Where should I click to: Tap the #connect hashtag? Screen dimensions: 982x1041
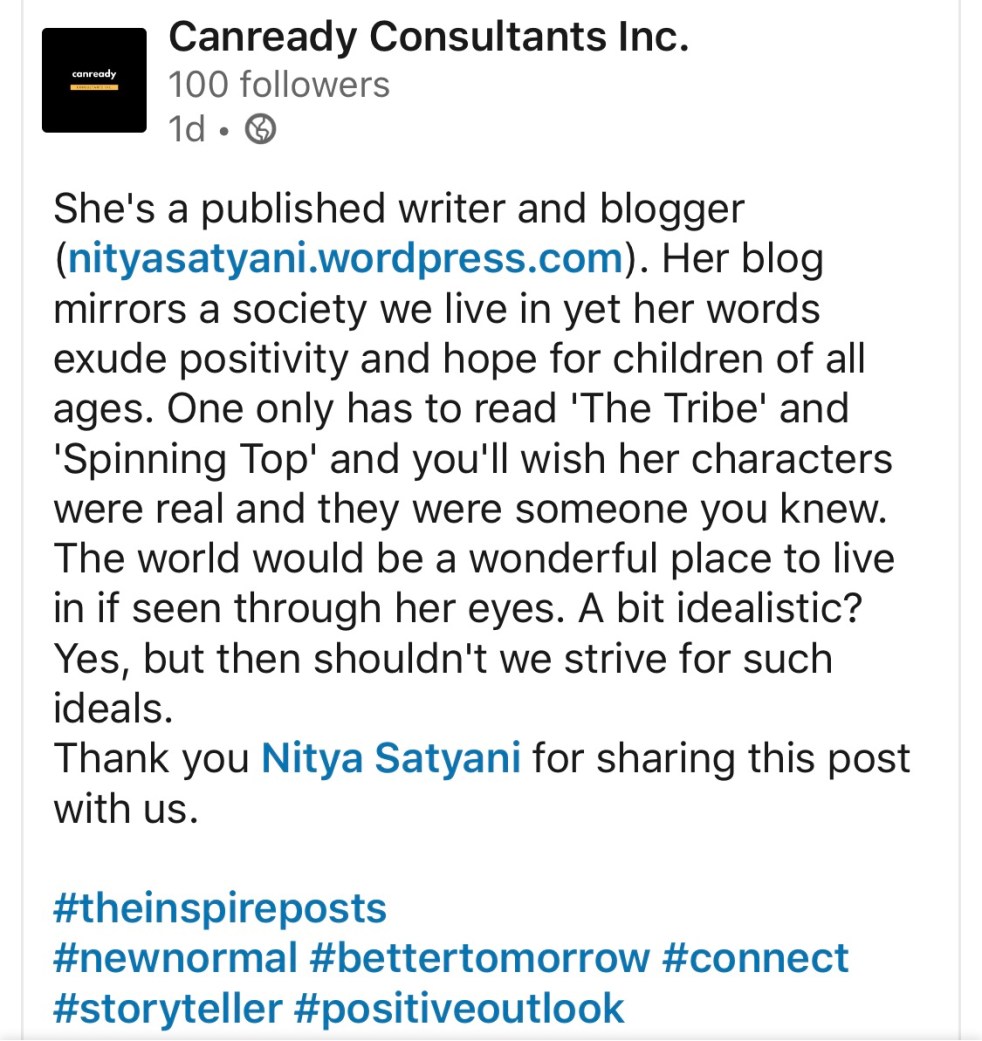[x=755, y=958]
